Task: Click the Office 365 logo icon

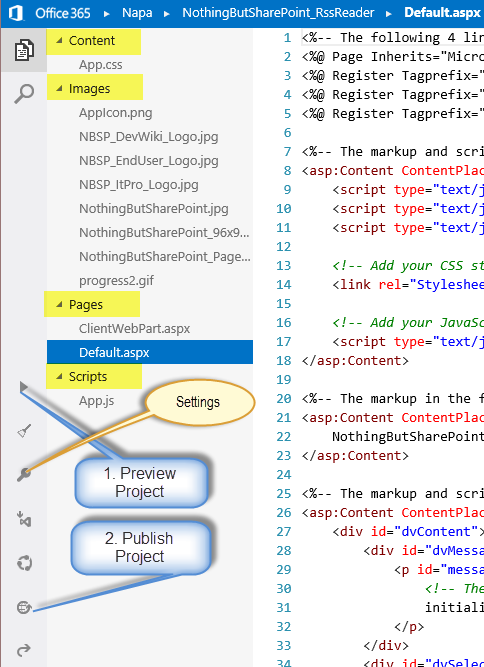Action: coord(16,13)
